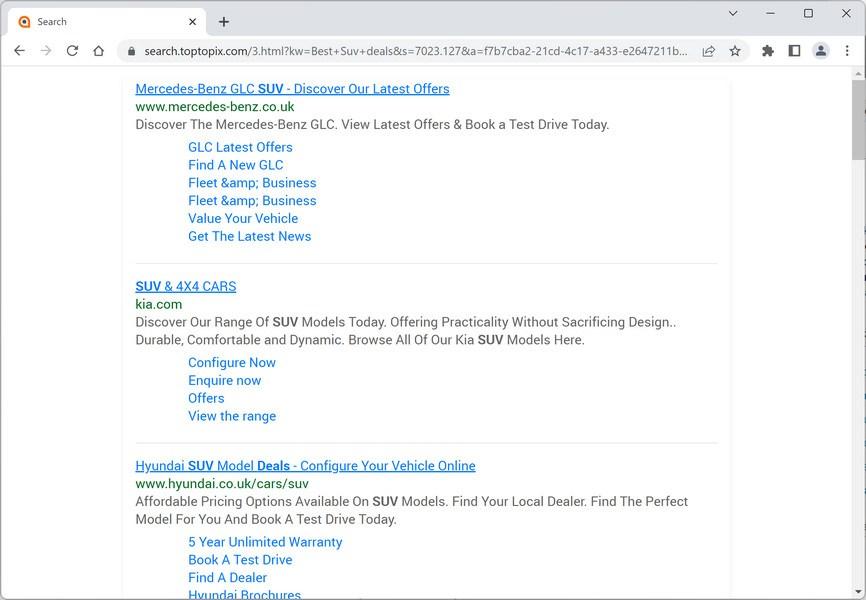
Task: Open Kia Offers sitelink
Action: (x=206, y=398)
